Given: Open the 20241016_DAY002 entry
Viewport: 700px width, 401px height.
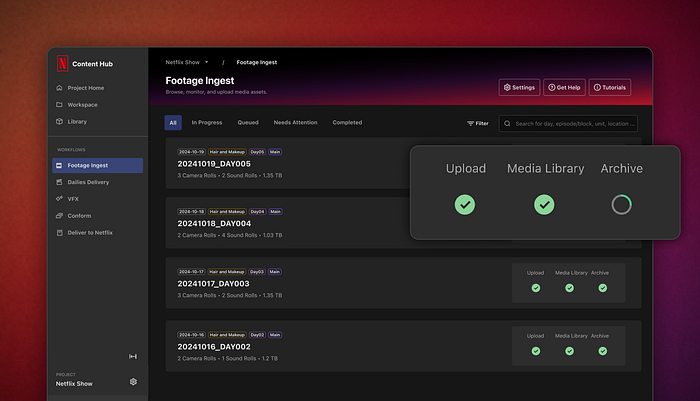Looking at the screenshot, I should point(214,347).
